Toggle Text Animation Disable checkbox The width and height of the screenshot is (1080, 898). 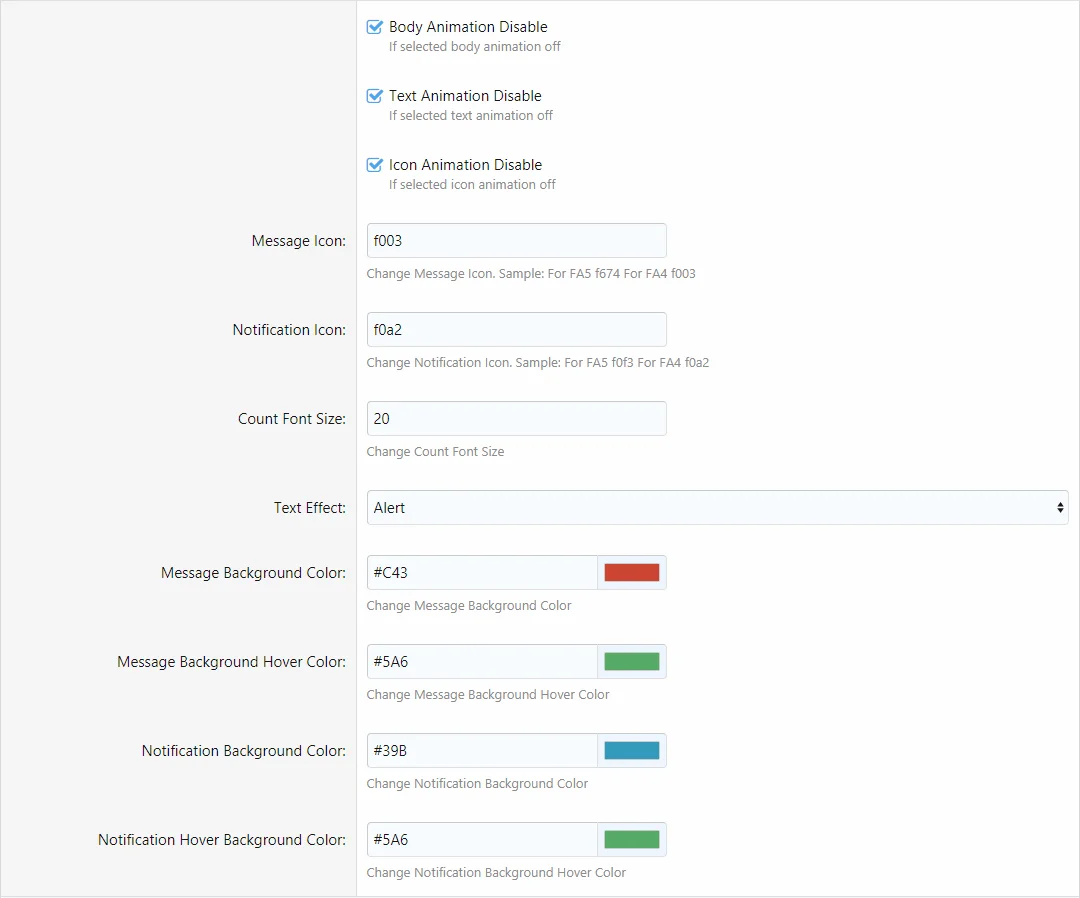click(375, 96)
